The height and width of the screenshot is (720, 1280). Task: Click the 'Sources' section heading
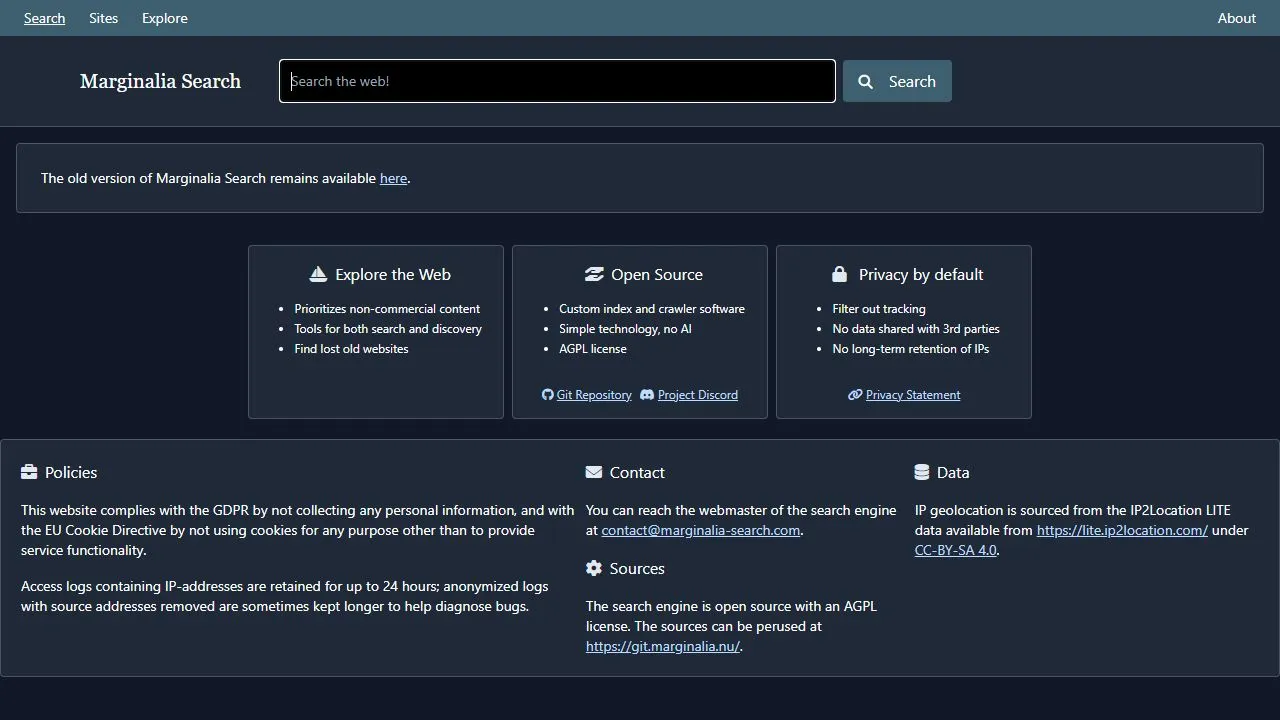(637, 568)
